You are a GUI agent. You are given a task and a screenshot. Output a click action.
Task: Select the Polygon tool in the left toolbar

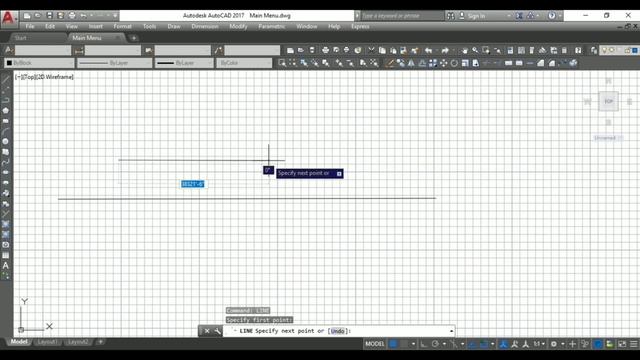6,111
